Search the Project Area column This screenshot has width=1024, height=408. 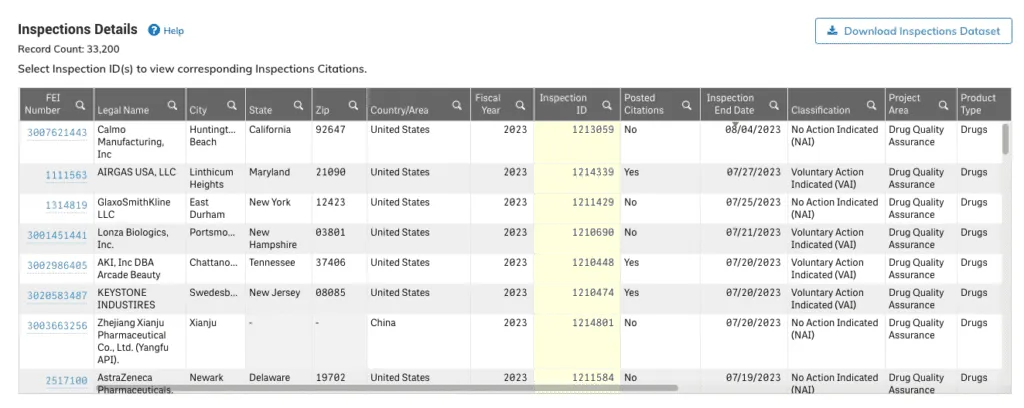(x=943, y=104)
